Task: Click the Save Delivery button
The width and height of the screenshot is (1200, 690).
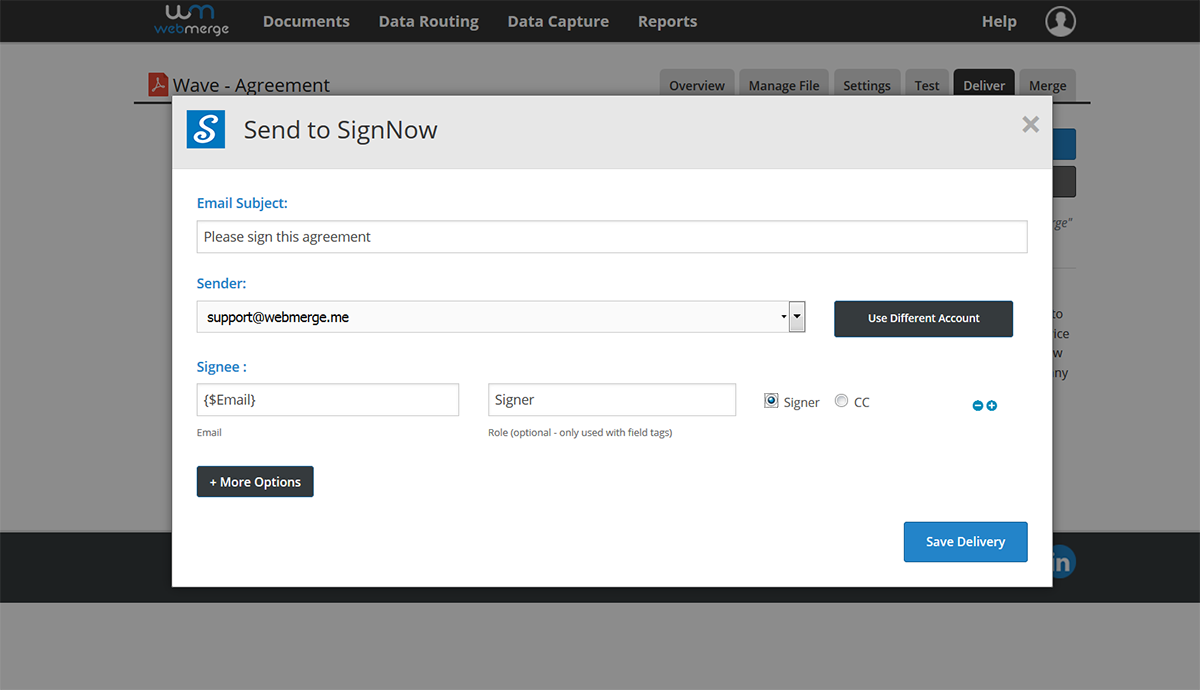Action: click(x=965, y=541)
